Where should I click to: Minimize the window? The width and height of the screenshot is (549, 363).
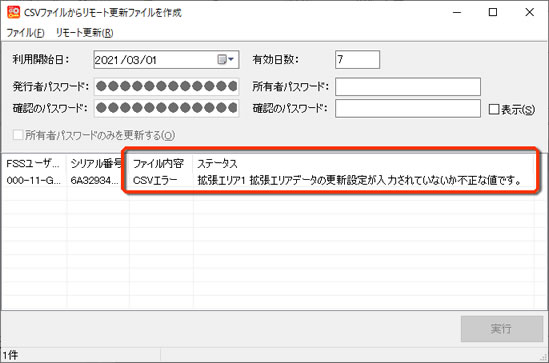point(457,12)
